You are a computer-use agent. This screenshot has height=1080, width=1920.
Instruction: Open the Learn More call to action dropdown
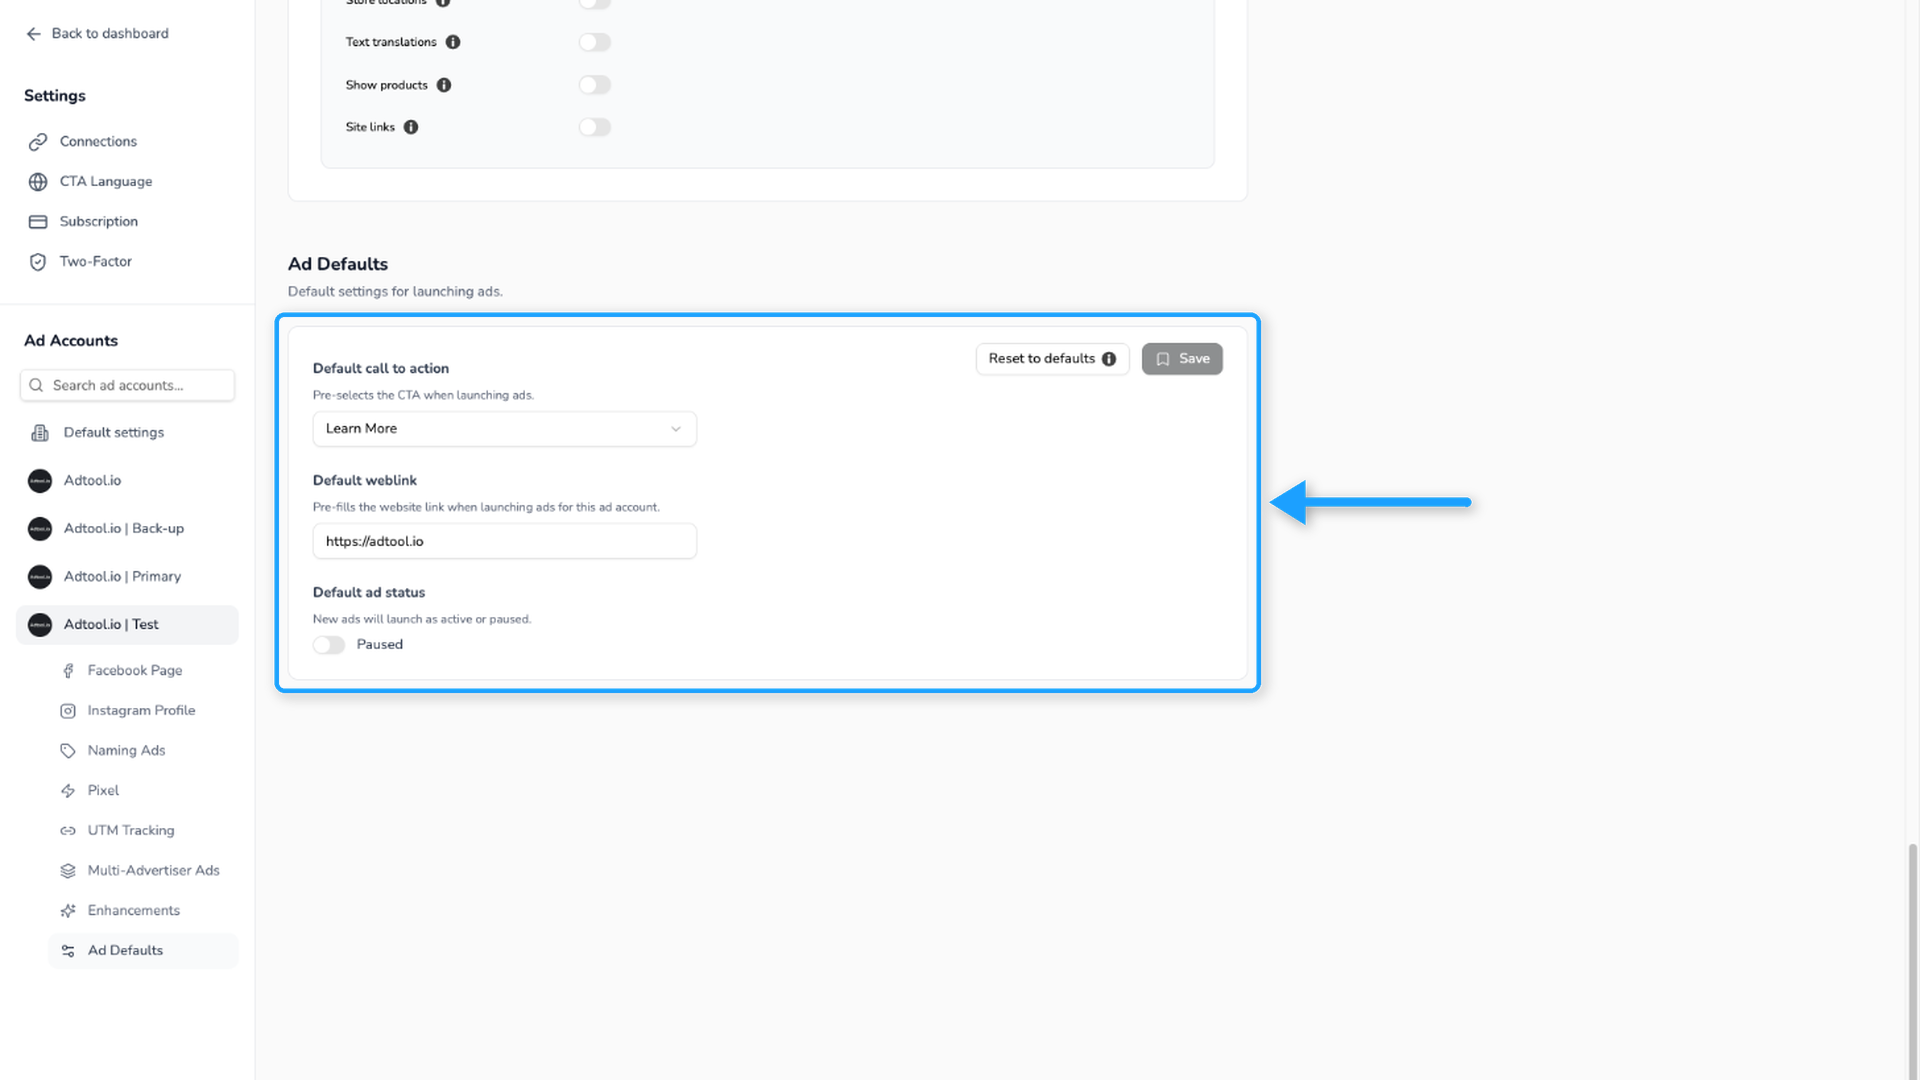pos(505,429)
